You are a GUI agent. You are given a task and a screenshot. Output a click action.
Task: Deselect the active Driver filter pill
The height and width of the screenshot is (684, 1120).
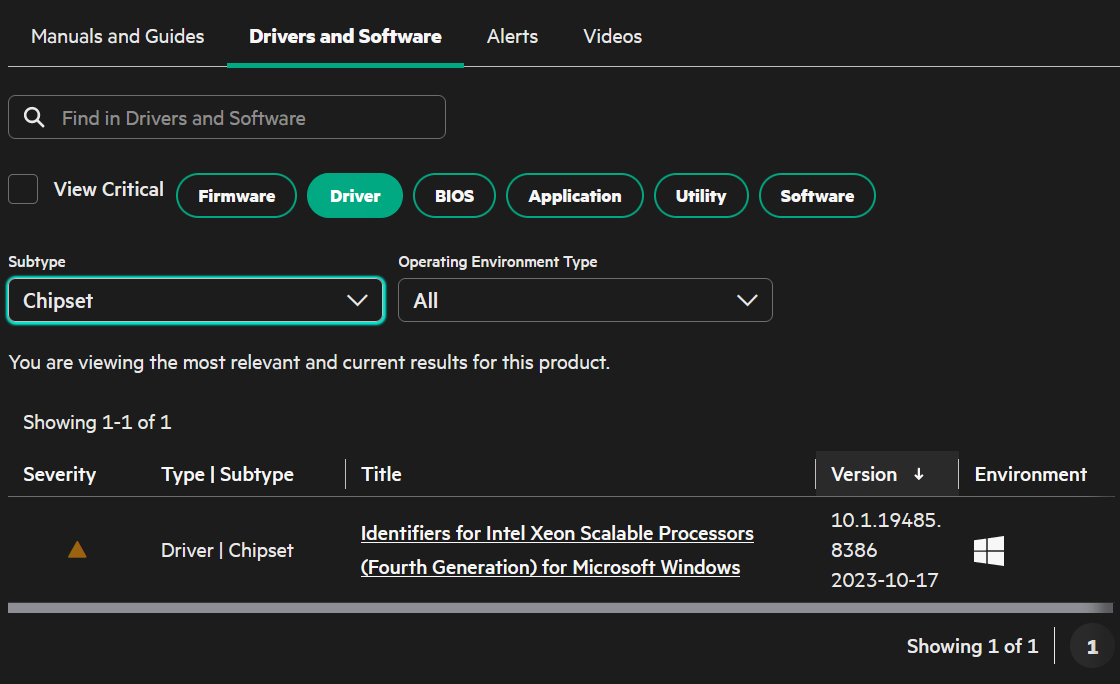pyautogui.click(x=355, y=196)
